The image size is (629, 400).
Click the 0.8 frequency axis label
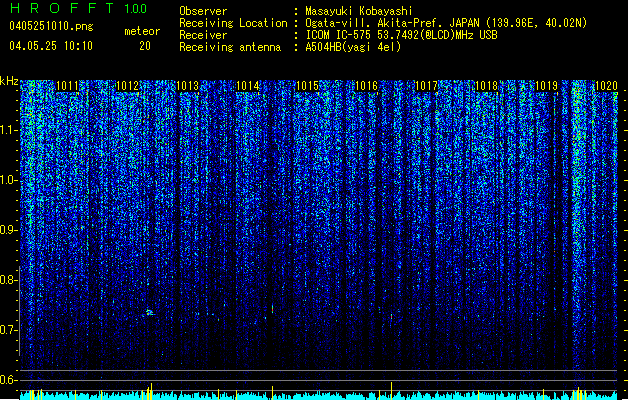point(9,280)
